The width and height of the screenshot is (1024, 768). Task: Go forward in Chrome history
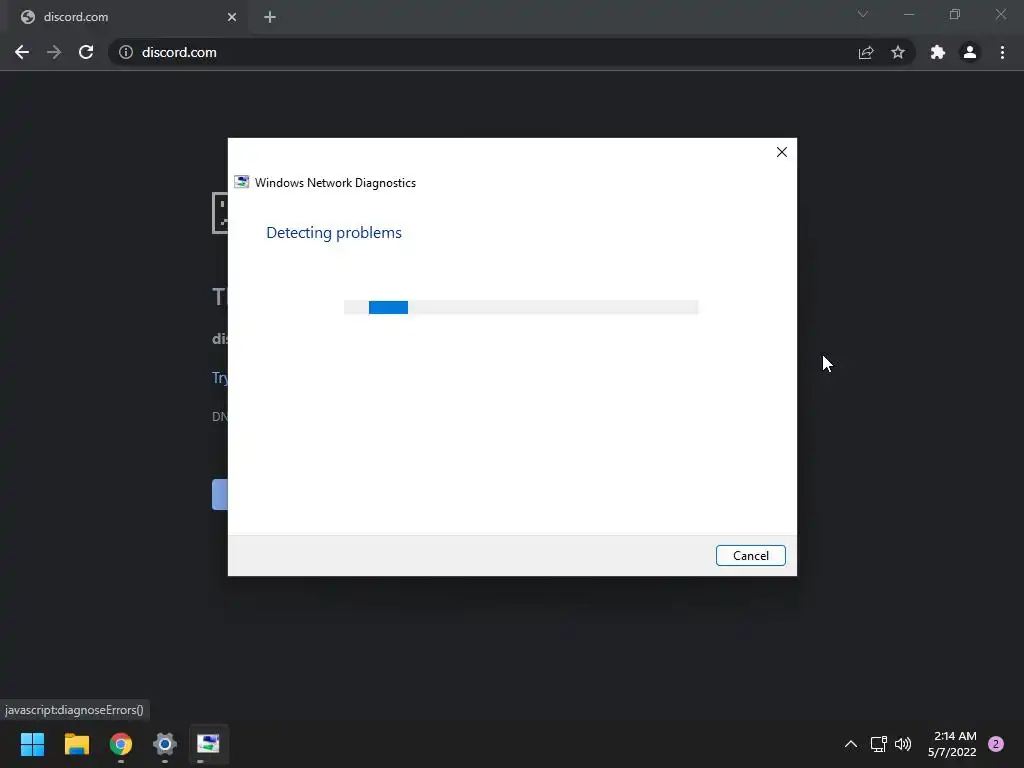[x=54, y=52]
